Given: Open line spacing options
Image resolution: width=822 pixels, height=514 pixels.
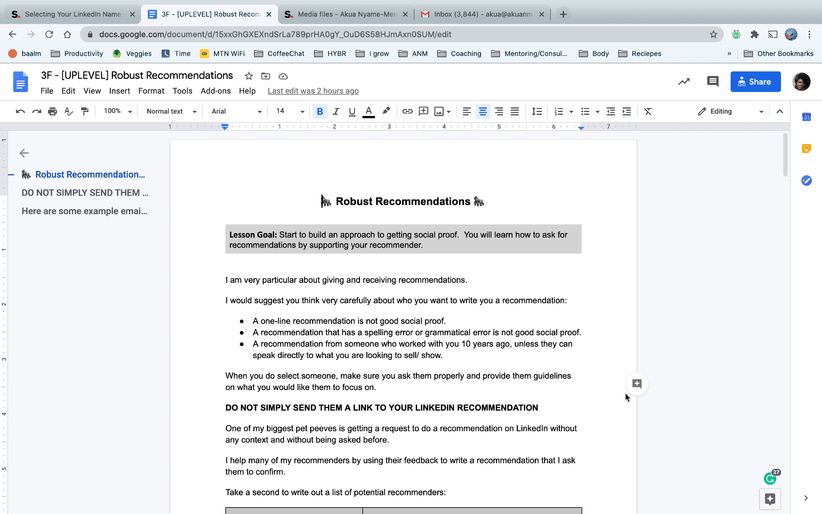Looking at the screenshot, I should click(537, 111).
